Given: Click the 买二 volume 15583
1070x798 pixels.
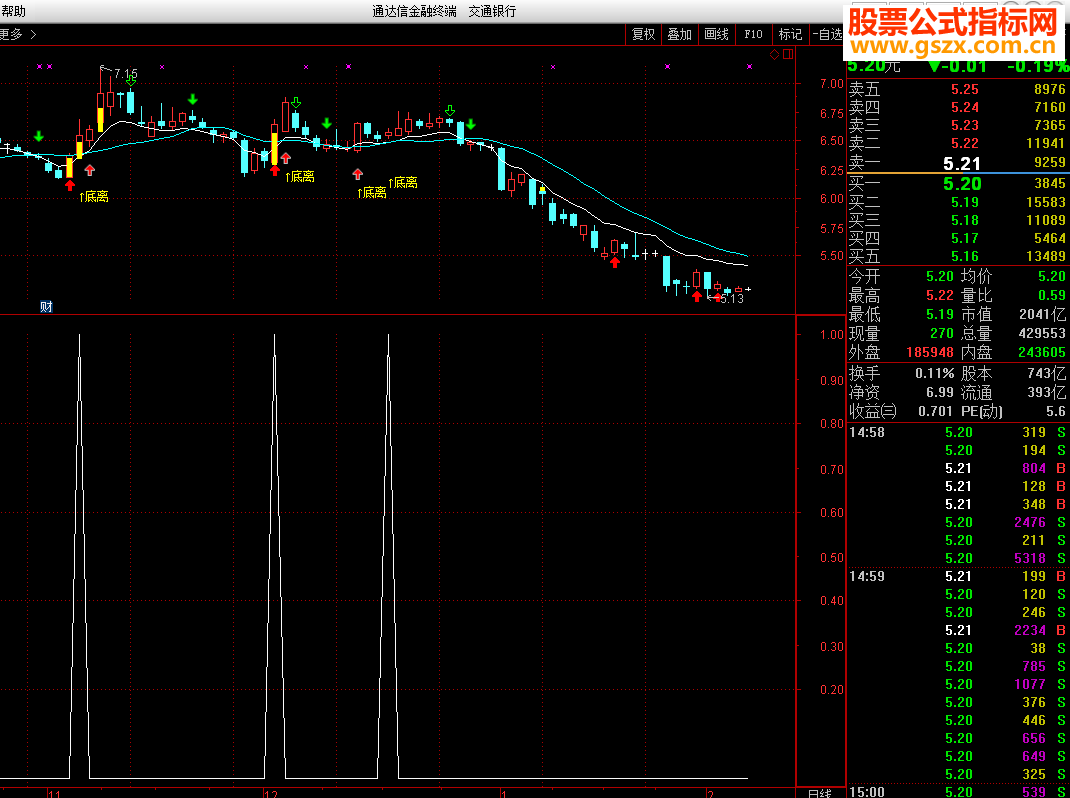Looking at the screenshot, I should coord(1045,202).
